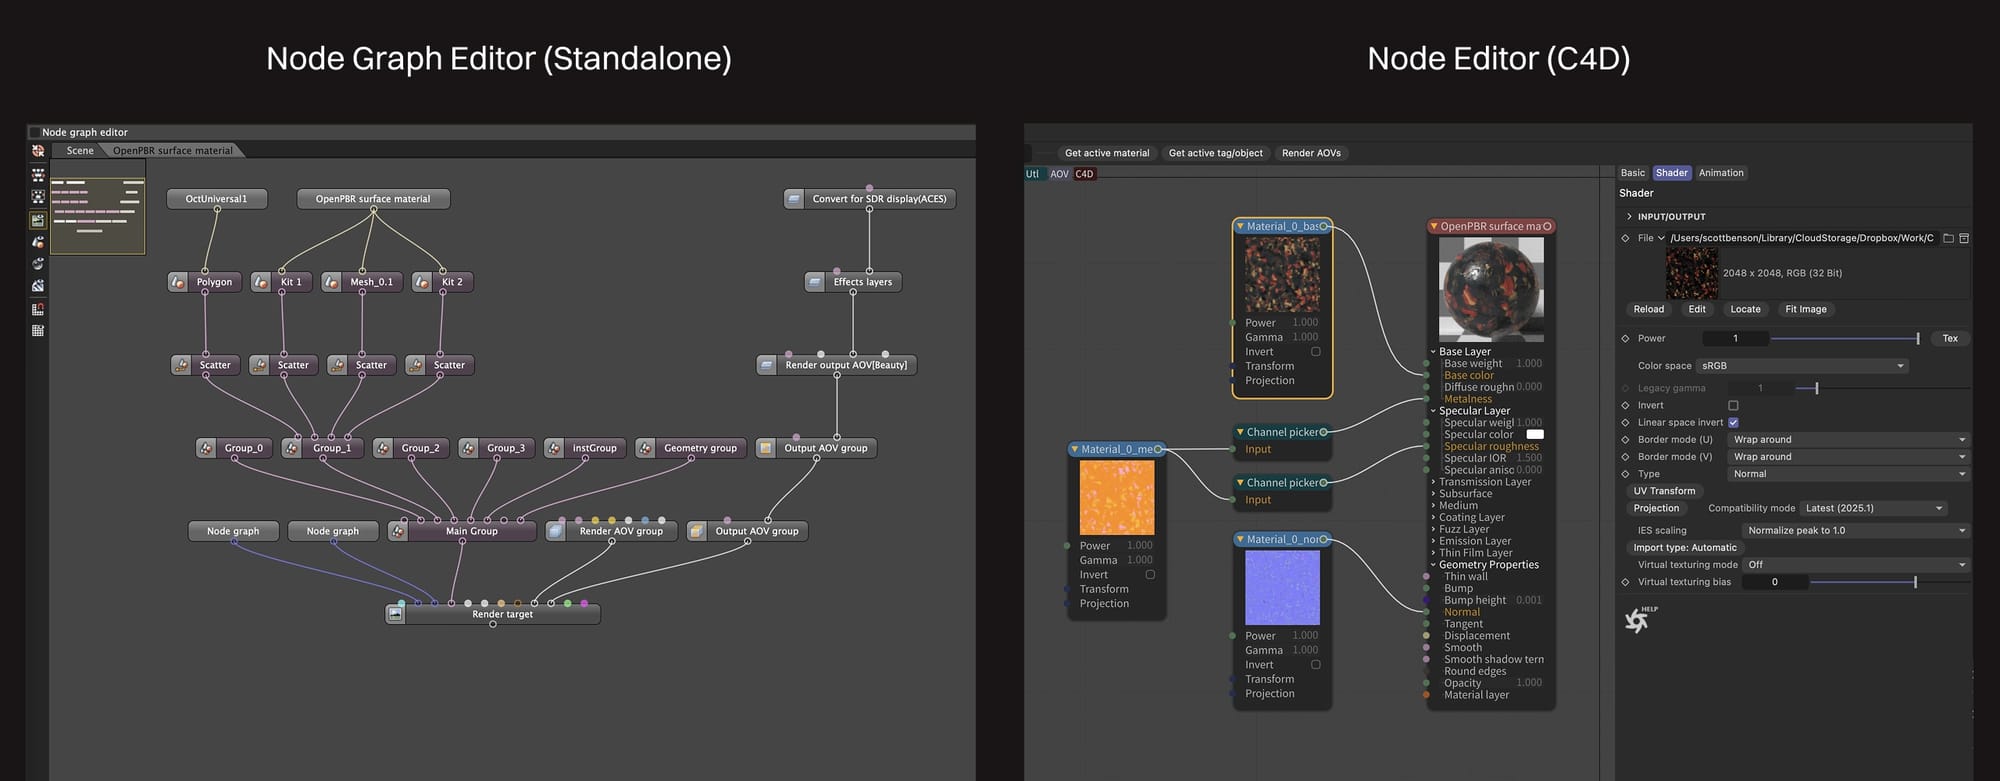This screenshot has height=781, width=2000.
Task: Click the Kit 1 node's icon
Action: pos(261,282)
